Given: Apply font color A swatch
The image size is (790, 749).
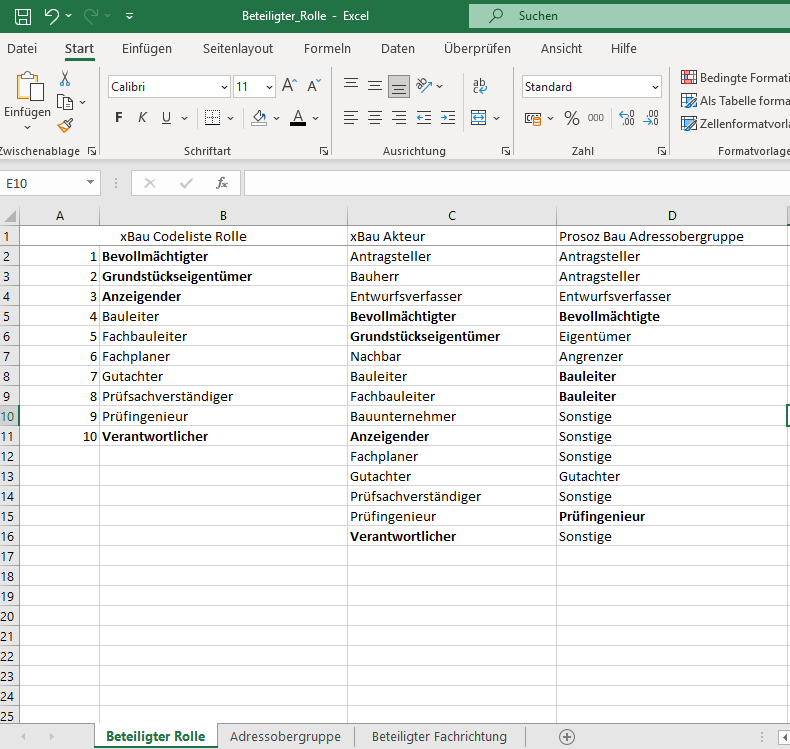Looking at the screenshot, I should pos(298,118).
